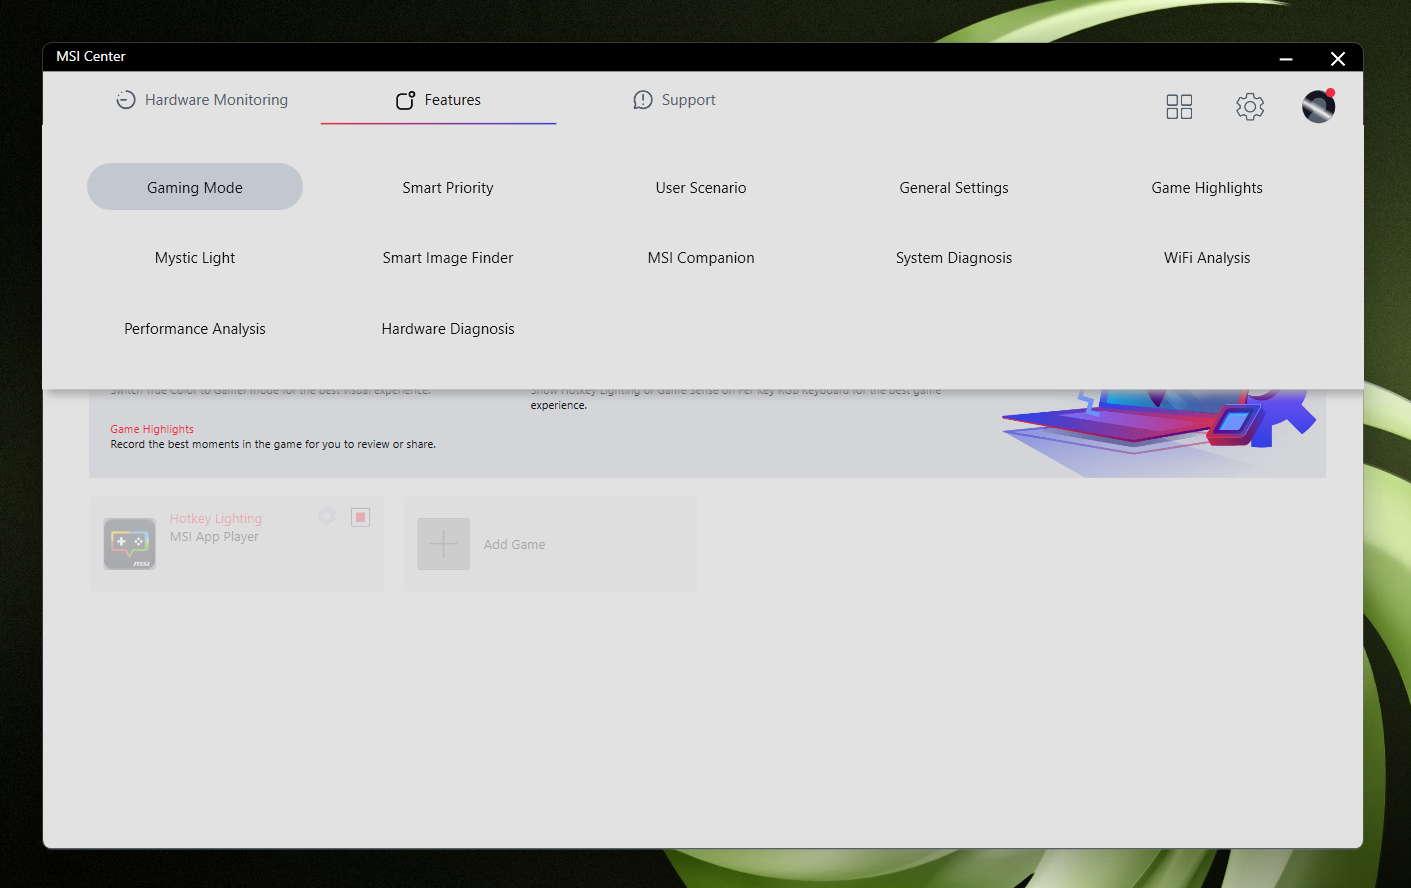The image size is (1411, 888).
Task: Open the Support tab
Action: (x=674, y=100)
